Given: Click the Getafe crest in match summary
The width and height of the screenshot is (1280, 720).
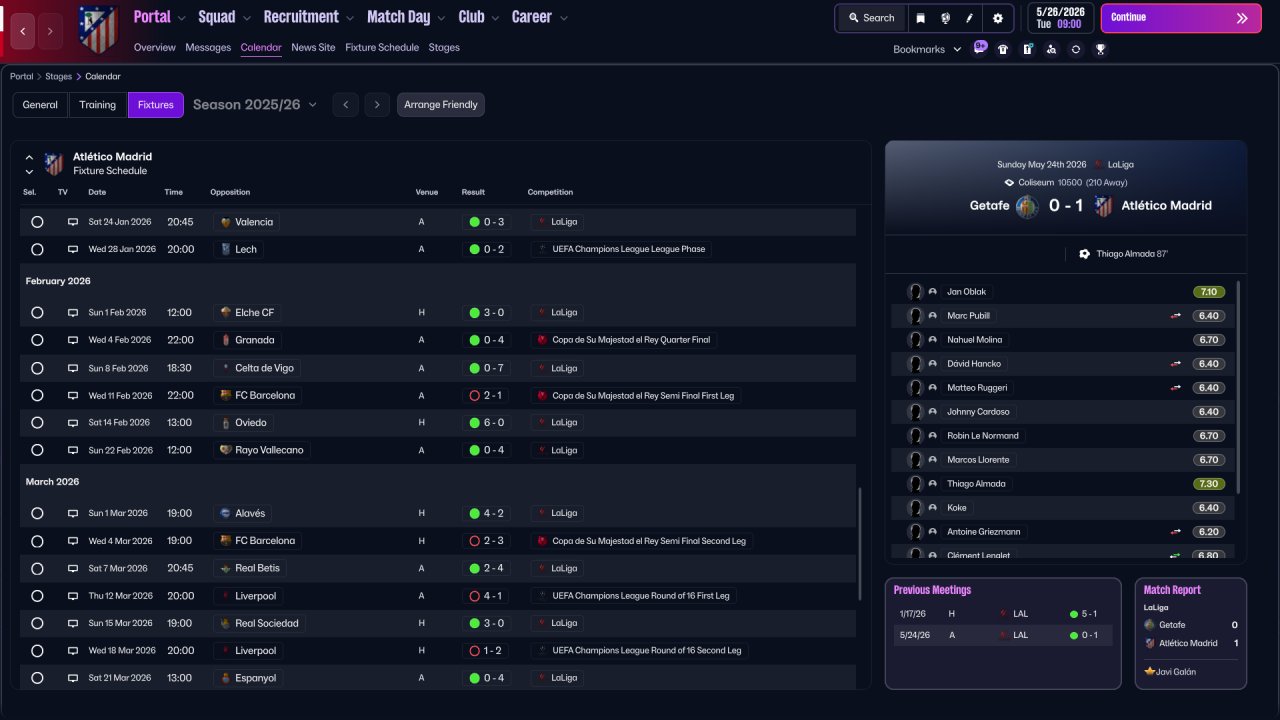Looking at the screenshot, I should tap(1027, 207).
